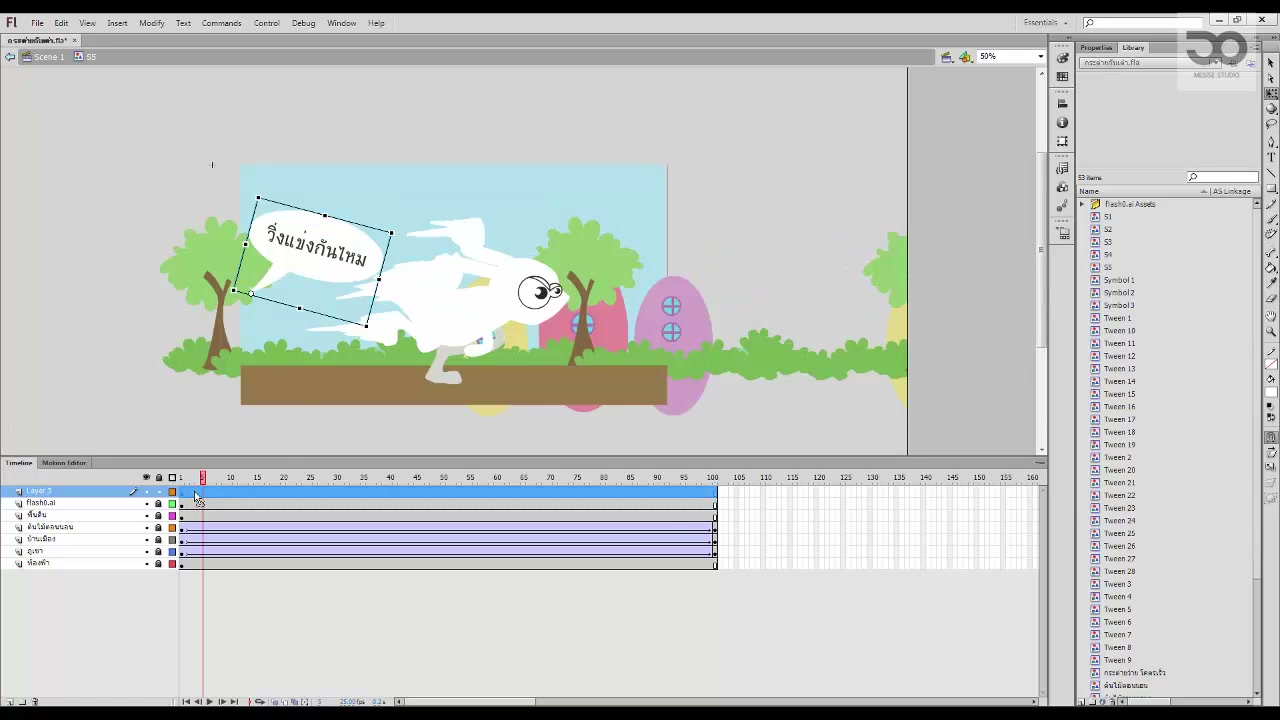Viewport: 1280px width, 720px height.
Task: Open the Info panel icon
Action: (1062, 122)
